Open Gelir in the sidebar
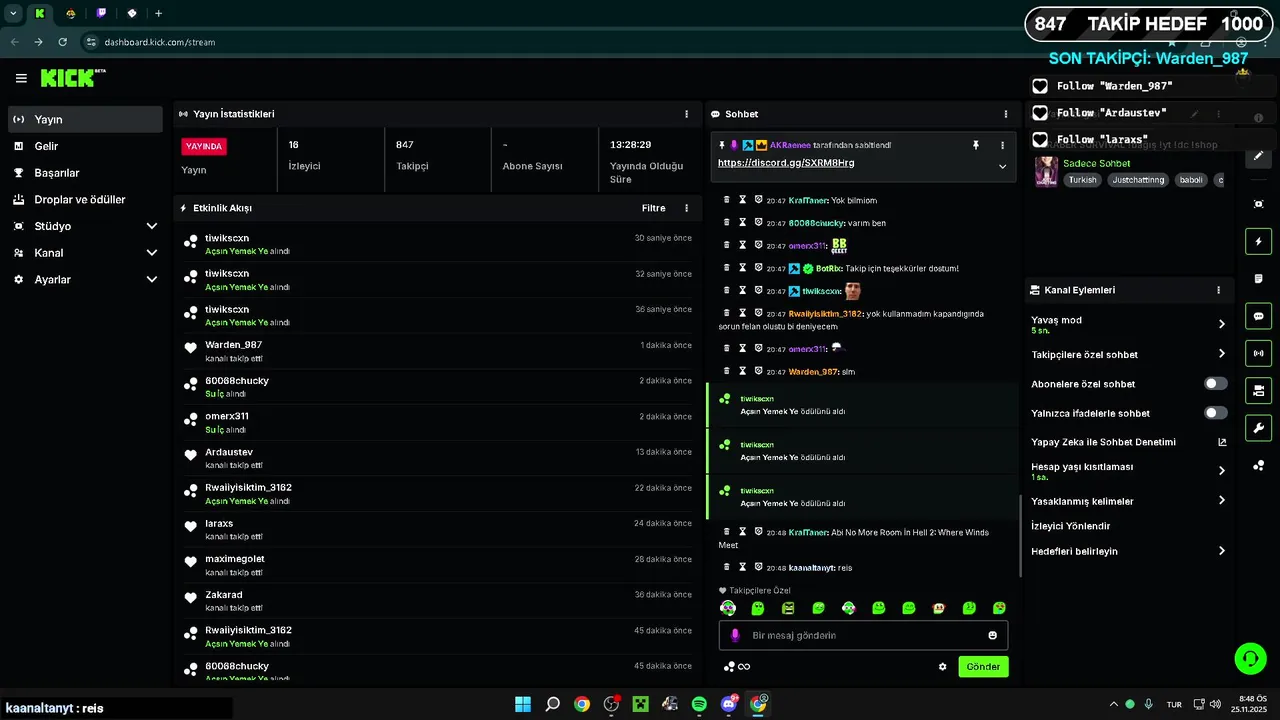The image size is (1280, 720). coord(85,146)
